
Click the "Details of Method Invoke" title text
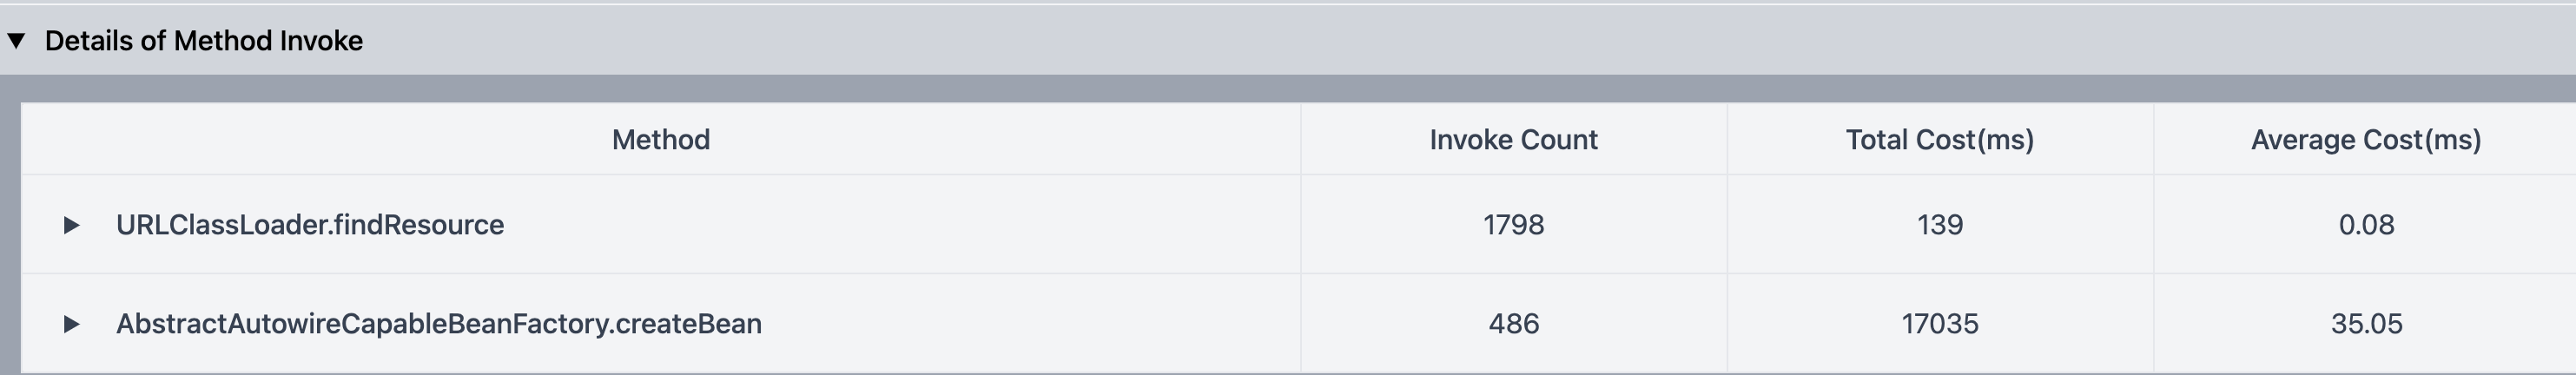203,41
